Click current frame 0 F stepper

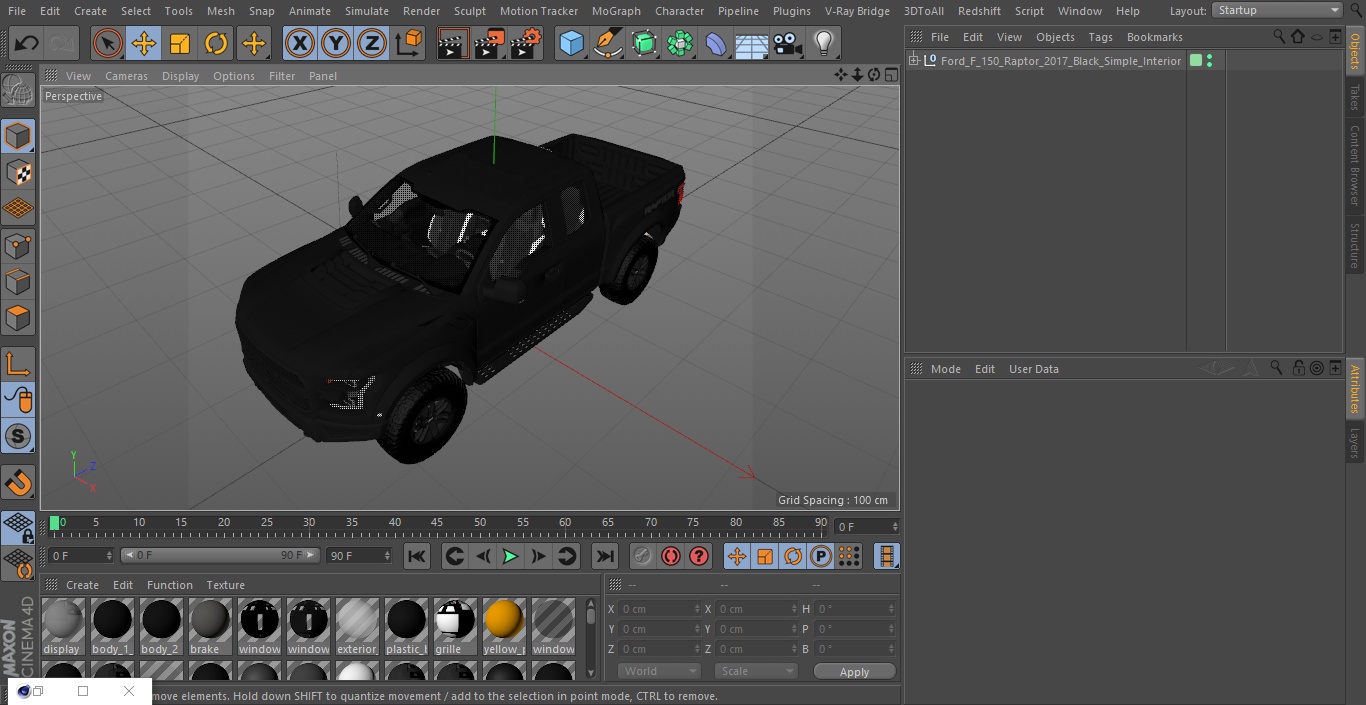click(x=895, y=526)
